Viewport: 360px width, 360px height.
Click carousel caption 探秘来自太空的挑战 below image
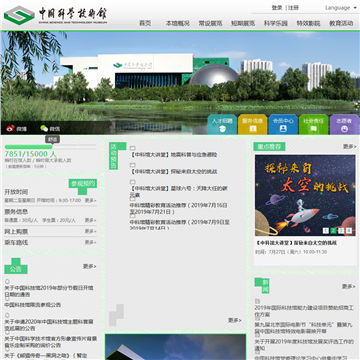tap(296, 243)
